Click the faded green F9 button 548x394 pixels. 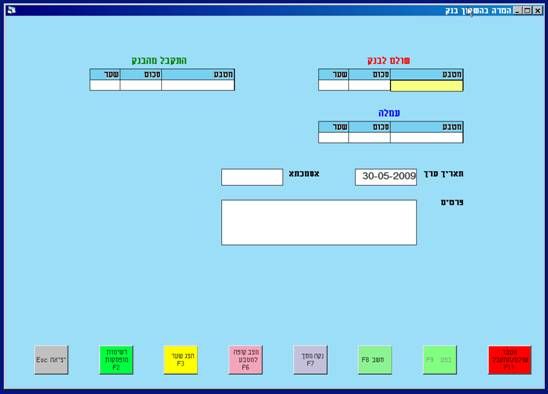pos(440,360)
